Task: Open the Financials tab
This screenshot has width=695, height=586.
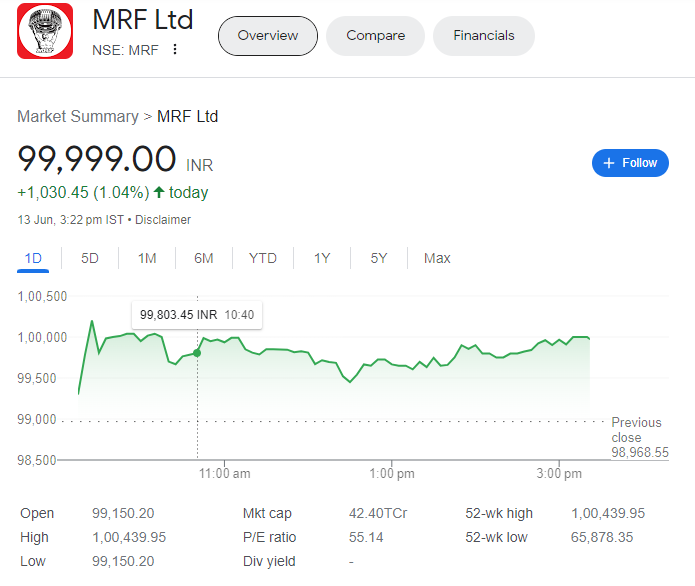Action: (484, 36)
